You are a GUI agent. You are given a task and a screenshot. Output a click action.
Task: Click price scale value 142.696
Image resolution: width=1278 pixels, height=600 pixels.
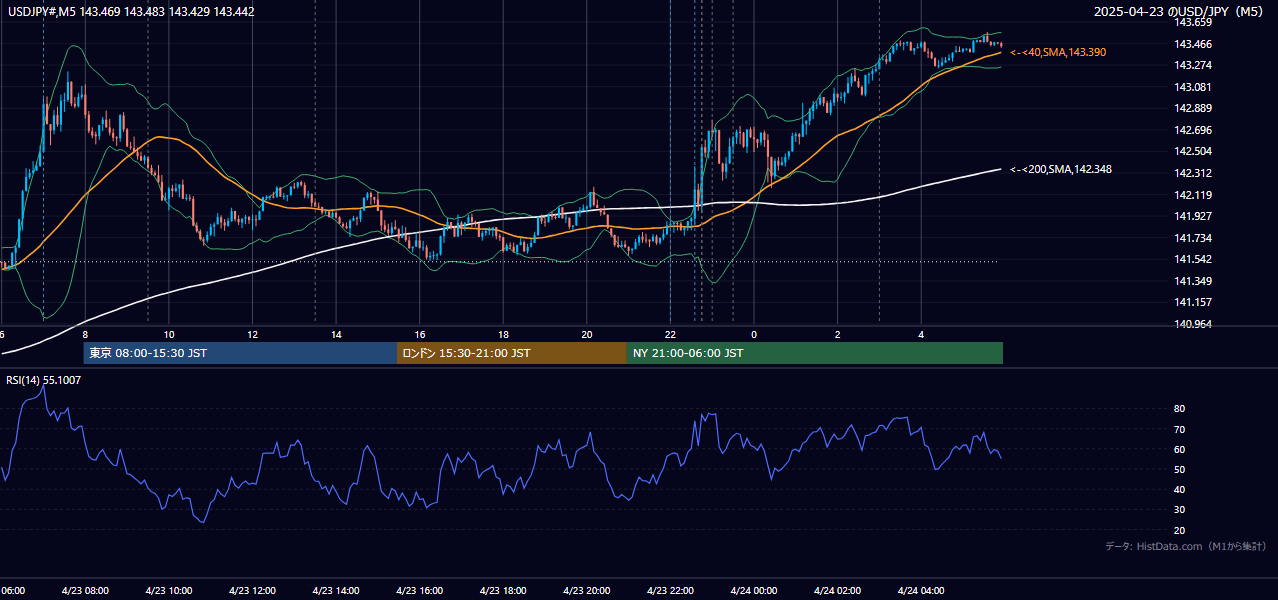[1193, 130]
